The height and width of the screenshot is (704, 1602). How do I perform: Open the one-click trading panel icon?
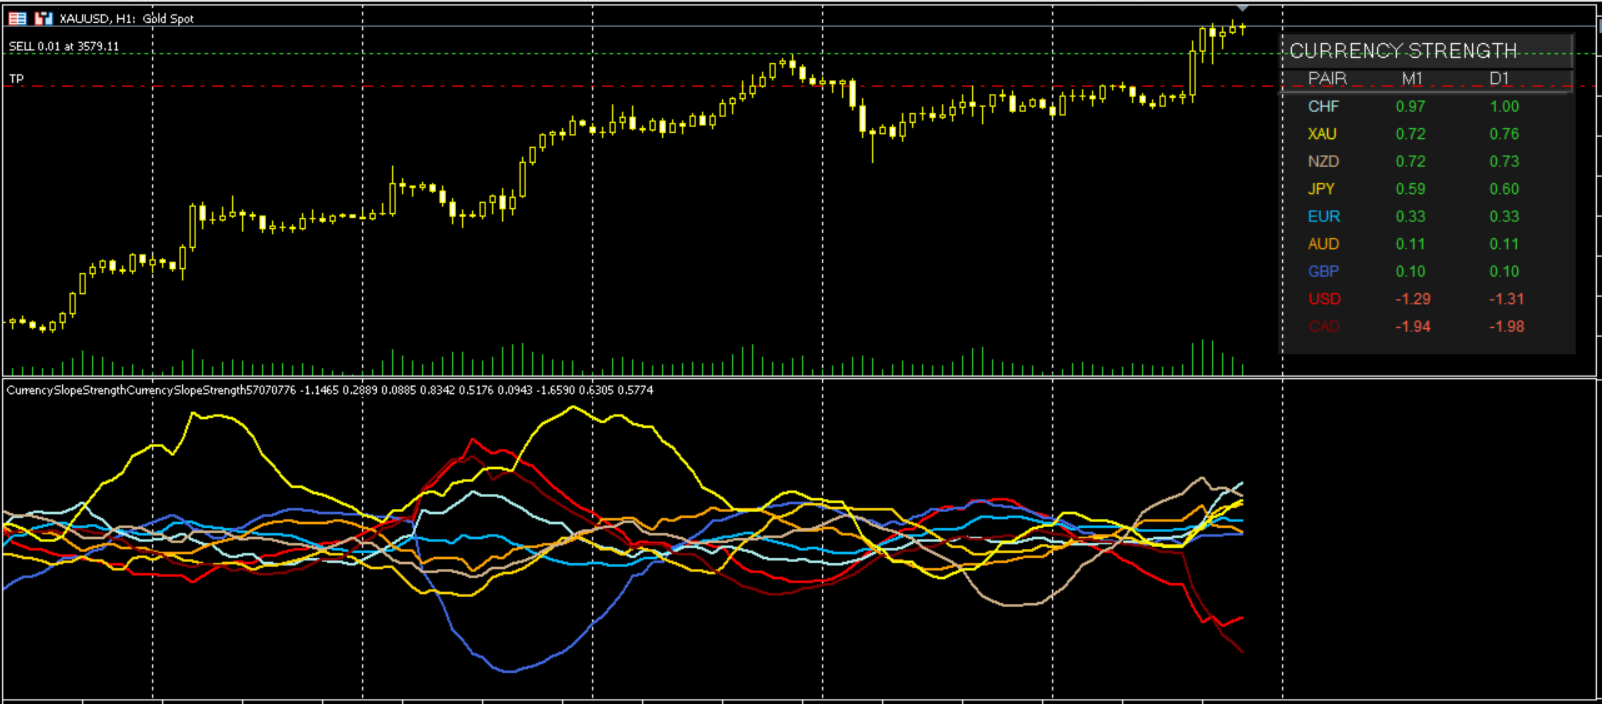[x=17, y=18]
